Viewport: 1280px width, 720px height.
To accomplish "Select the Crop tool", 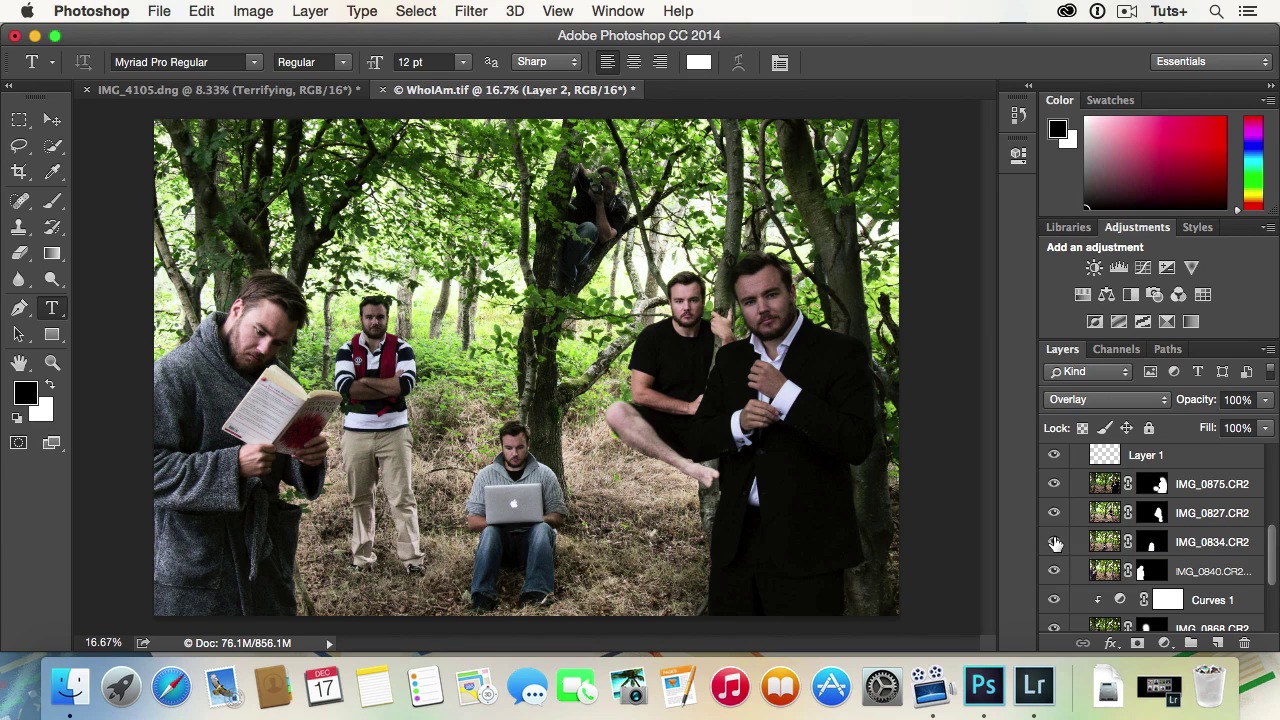I will click(19, 172).
